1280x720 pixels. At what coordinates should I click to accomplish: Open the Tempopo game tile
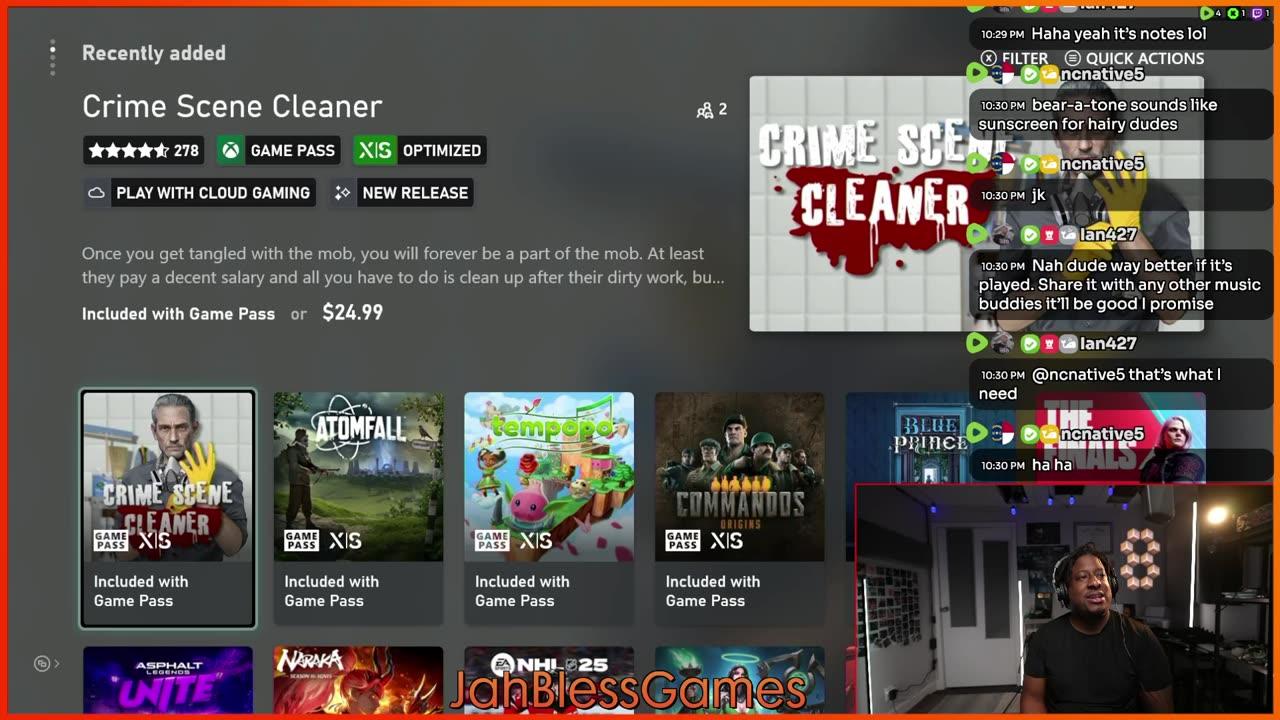pyautogui.click(x=549, y=509)
